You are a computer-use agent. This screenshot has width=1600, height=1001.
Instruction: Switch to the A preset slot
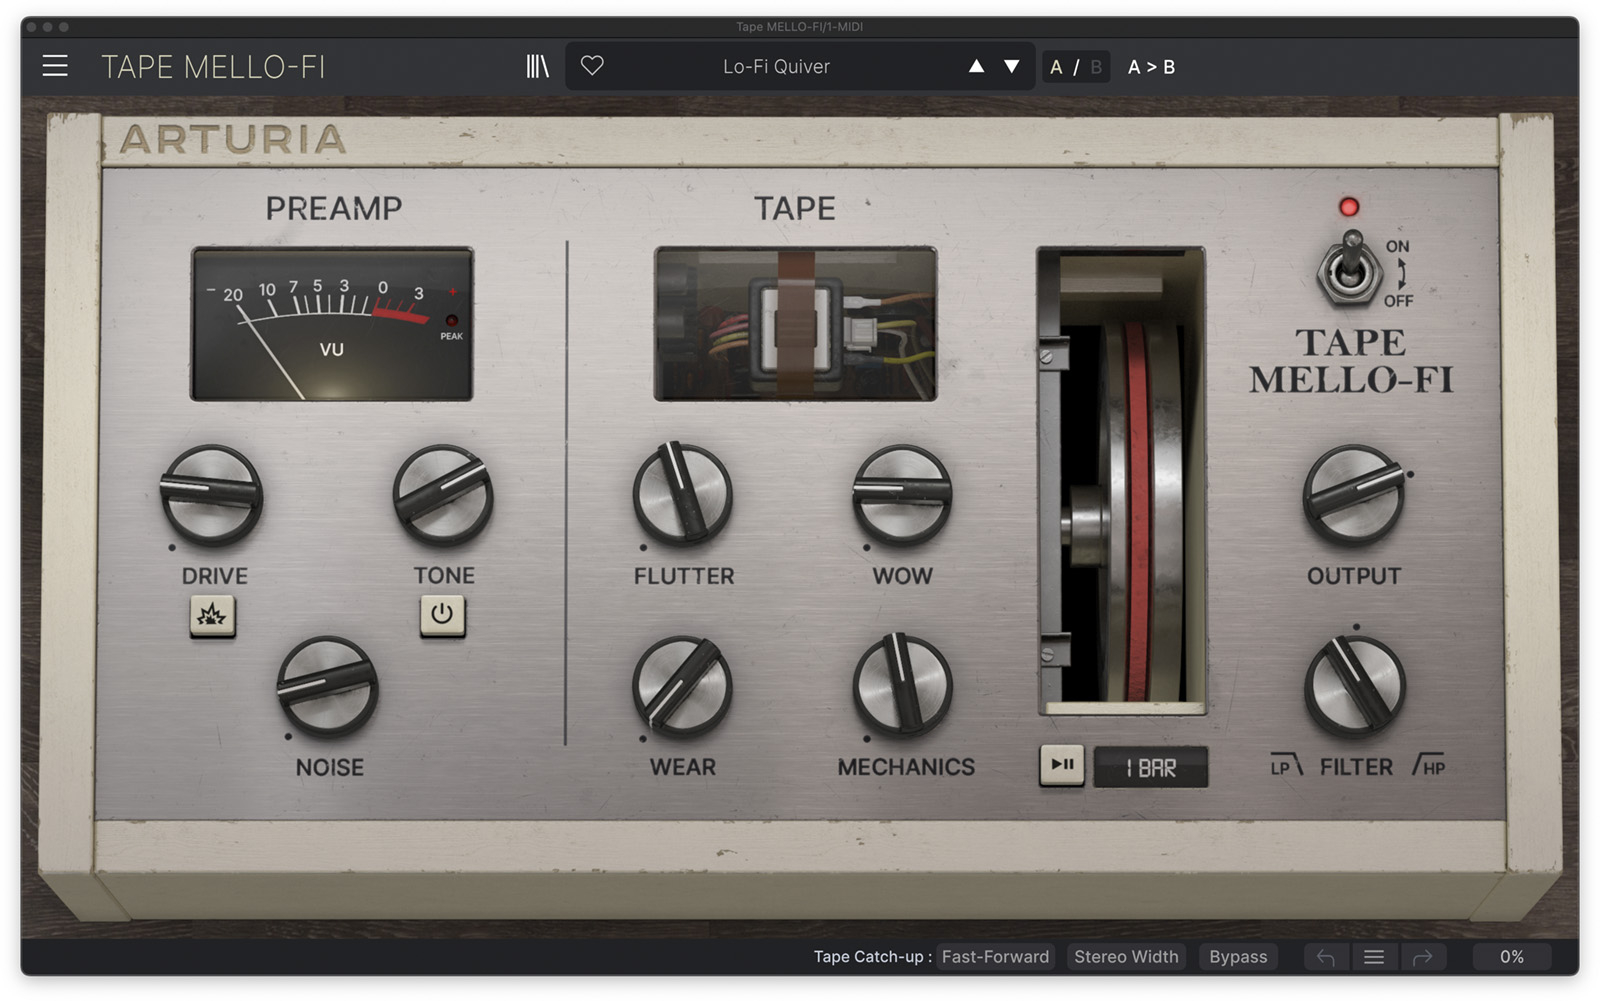point(1056,67)
